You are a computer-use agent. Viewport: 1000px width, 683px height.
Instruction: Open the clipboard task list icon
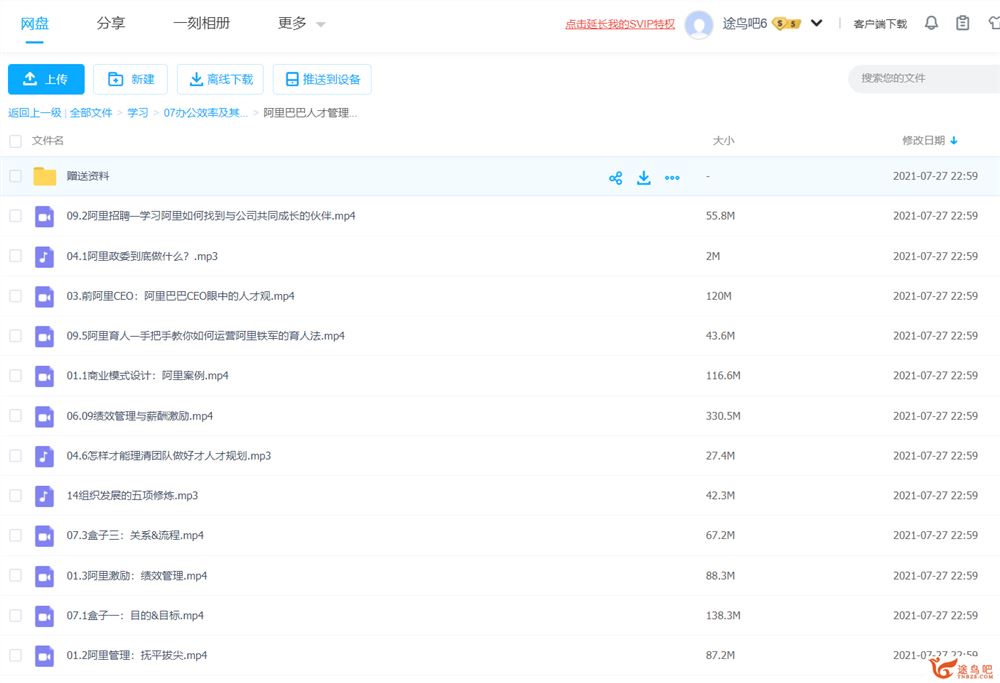[963, 23]
